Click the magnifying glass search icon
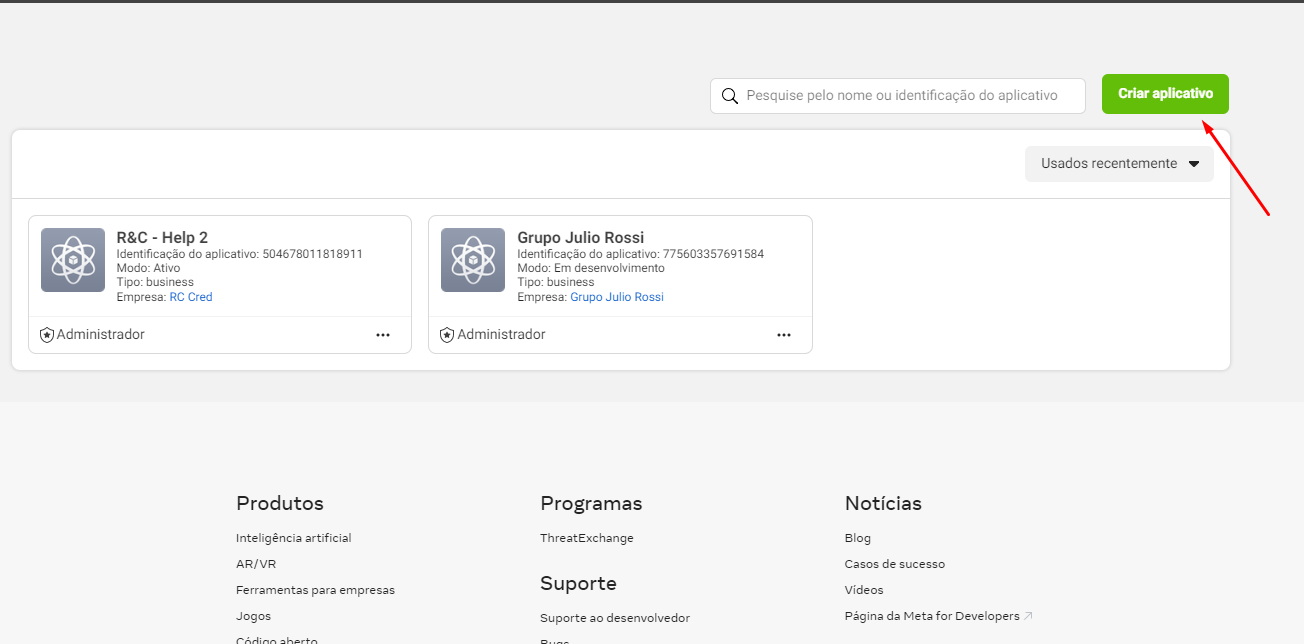 [729, 96]
